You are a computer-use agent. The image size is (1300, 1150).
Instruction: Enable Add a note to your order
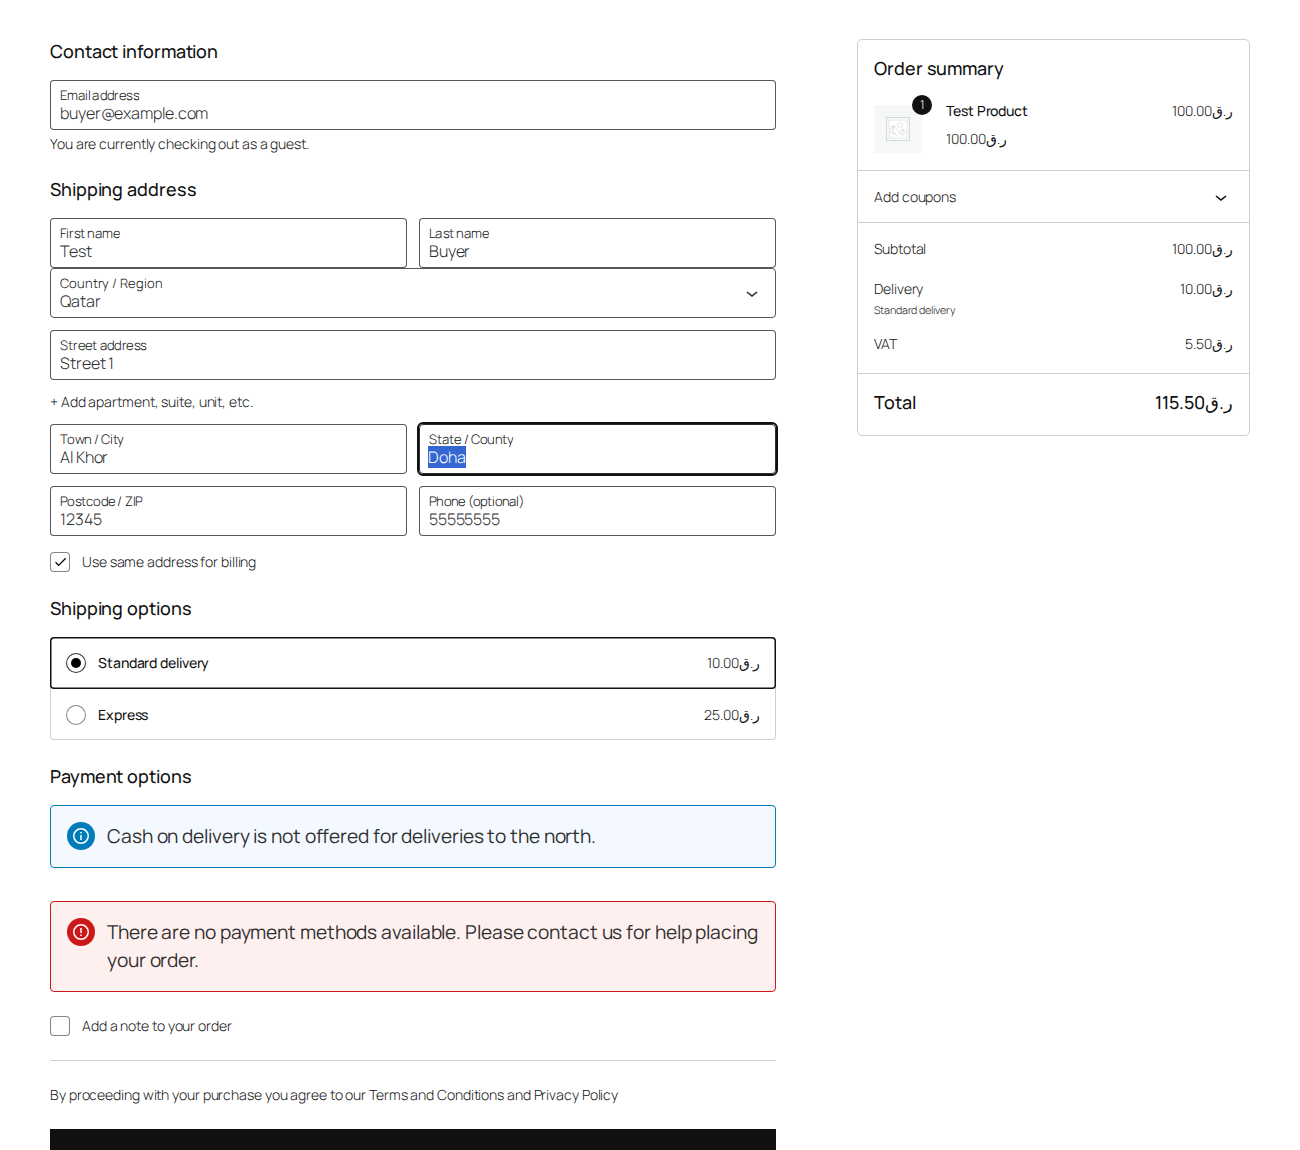click(60, 1026)
